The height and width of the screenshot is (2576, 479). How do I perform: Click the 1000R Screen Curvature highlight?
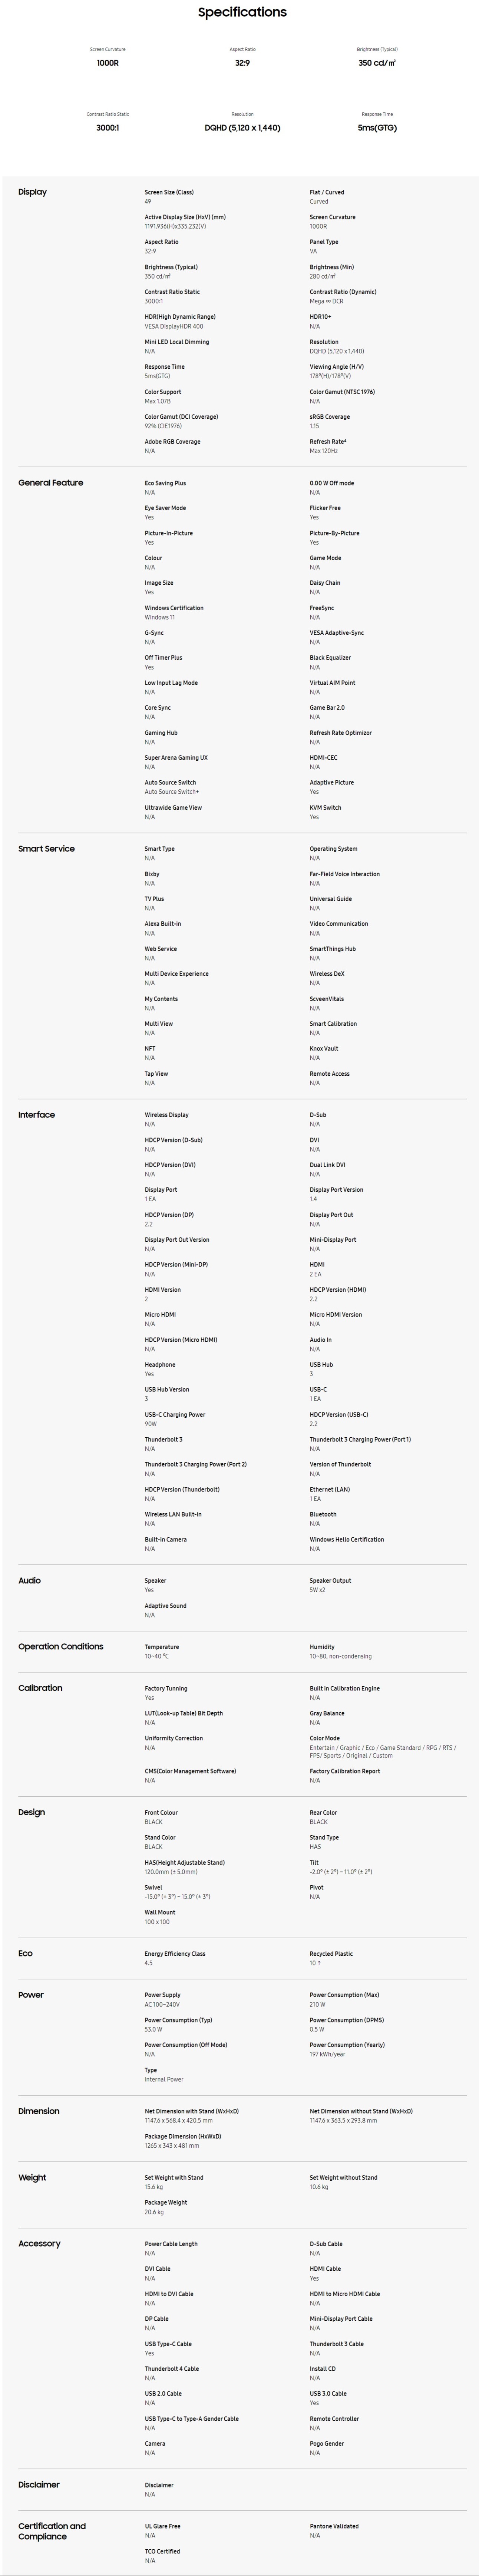(x=108, y=62)
